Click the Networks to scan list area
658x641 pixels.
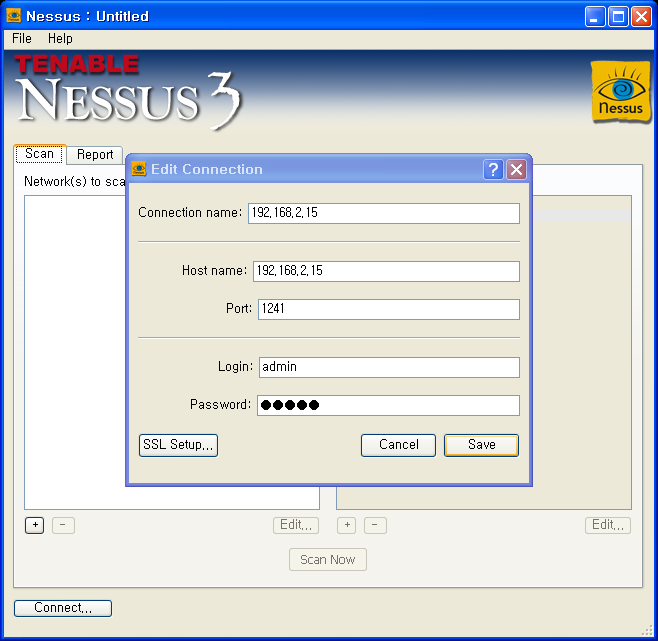pyautogui.click(x=75, y=353)
